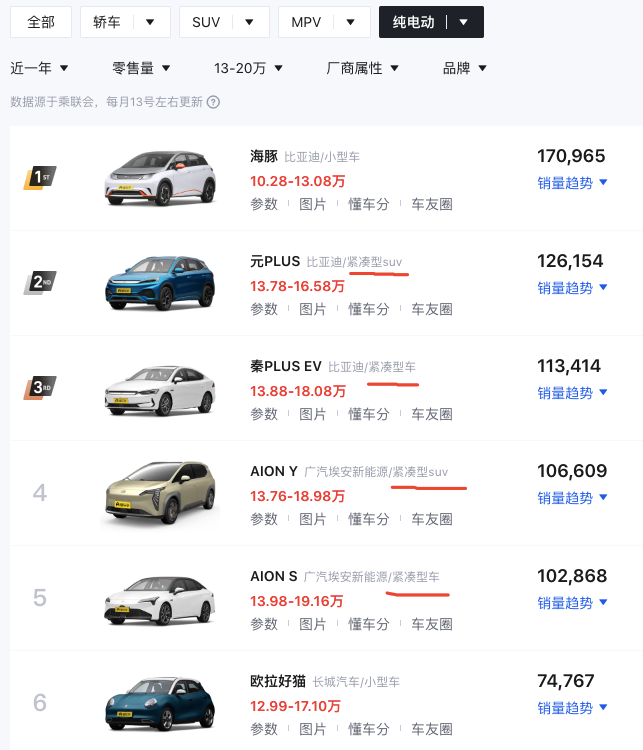The width and height of the screenshot is (643, 750).
Task: Change the 13-20万 price range filter
Action: coord(248,68)
